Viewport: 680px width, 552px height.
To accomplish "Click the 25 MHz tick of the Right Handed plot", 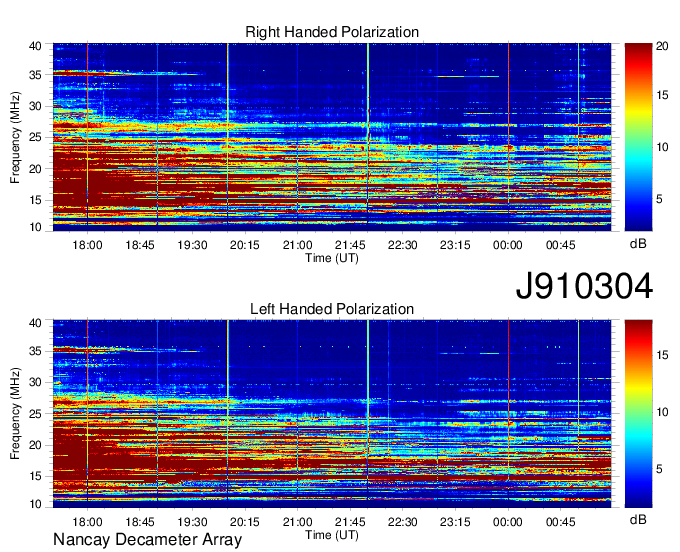I will click(36, 137).
